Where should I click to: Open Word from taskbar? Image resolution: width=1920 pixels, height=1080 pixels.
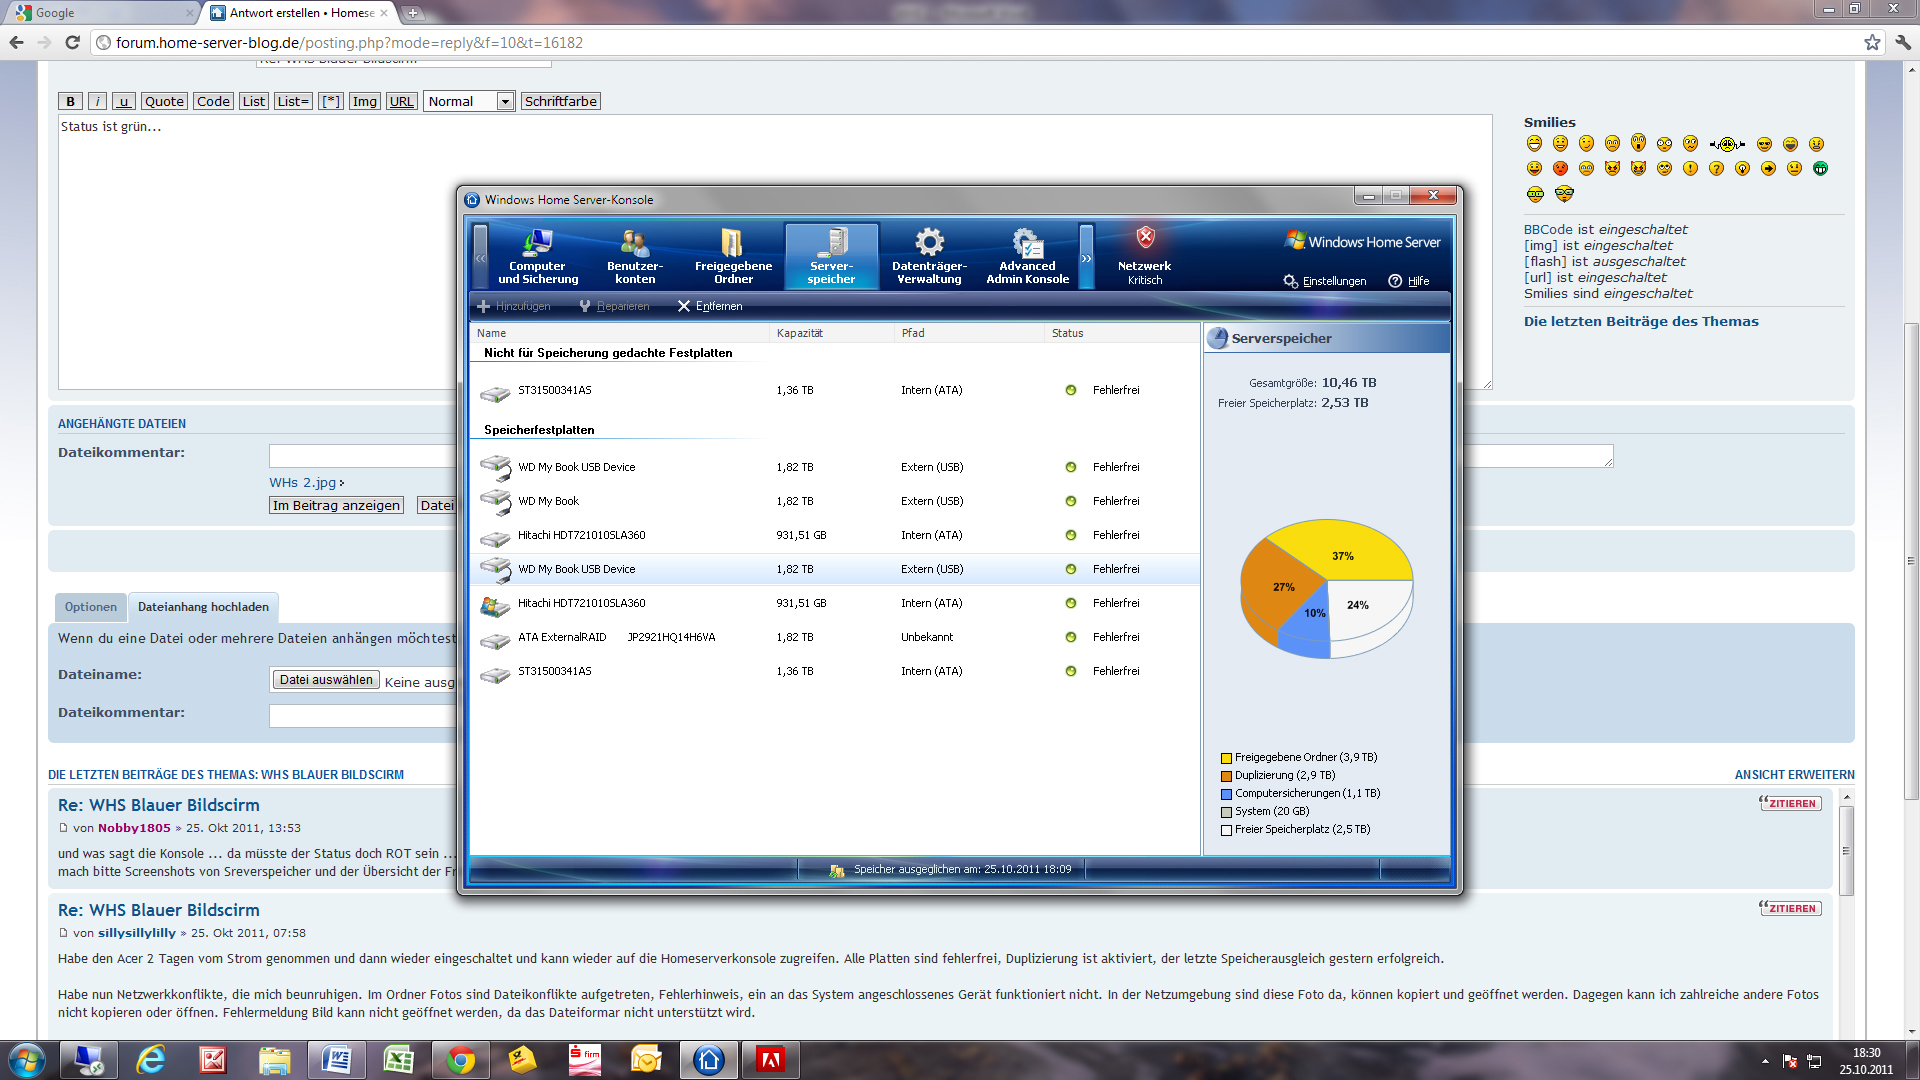(336, 1060)
